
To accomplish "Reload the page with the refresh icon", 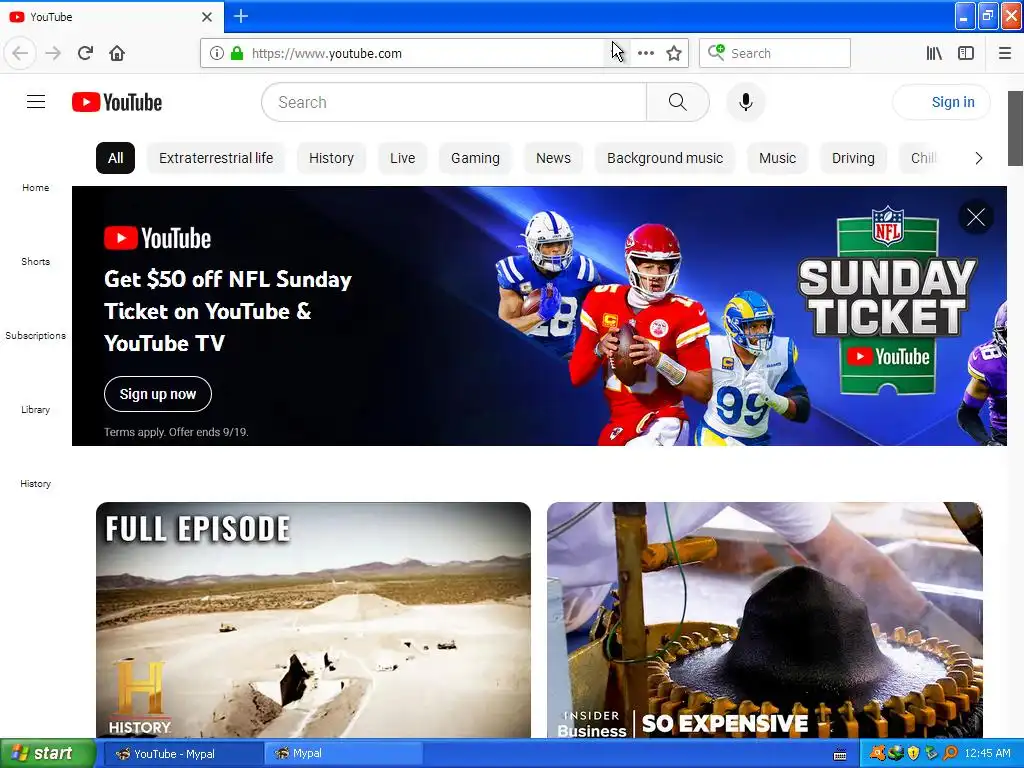I will pyautogui.click(x=85, y=53).
